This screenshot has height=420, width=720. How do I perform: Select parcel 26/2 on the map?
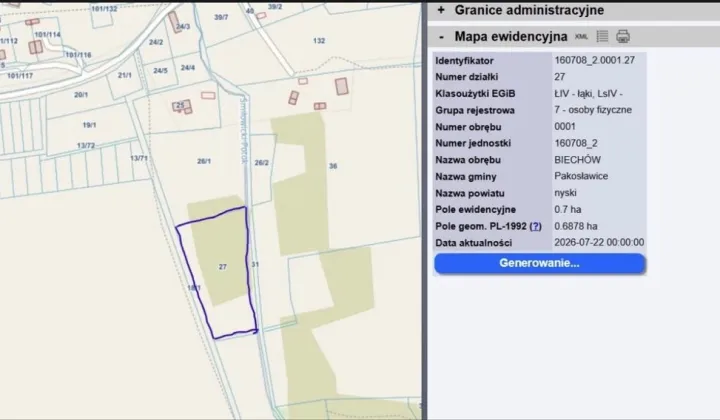click(261, 162)
